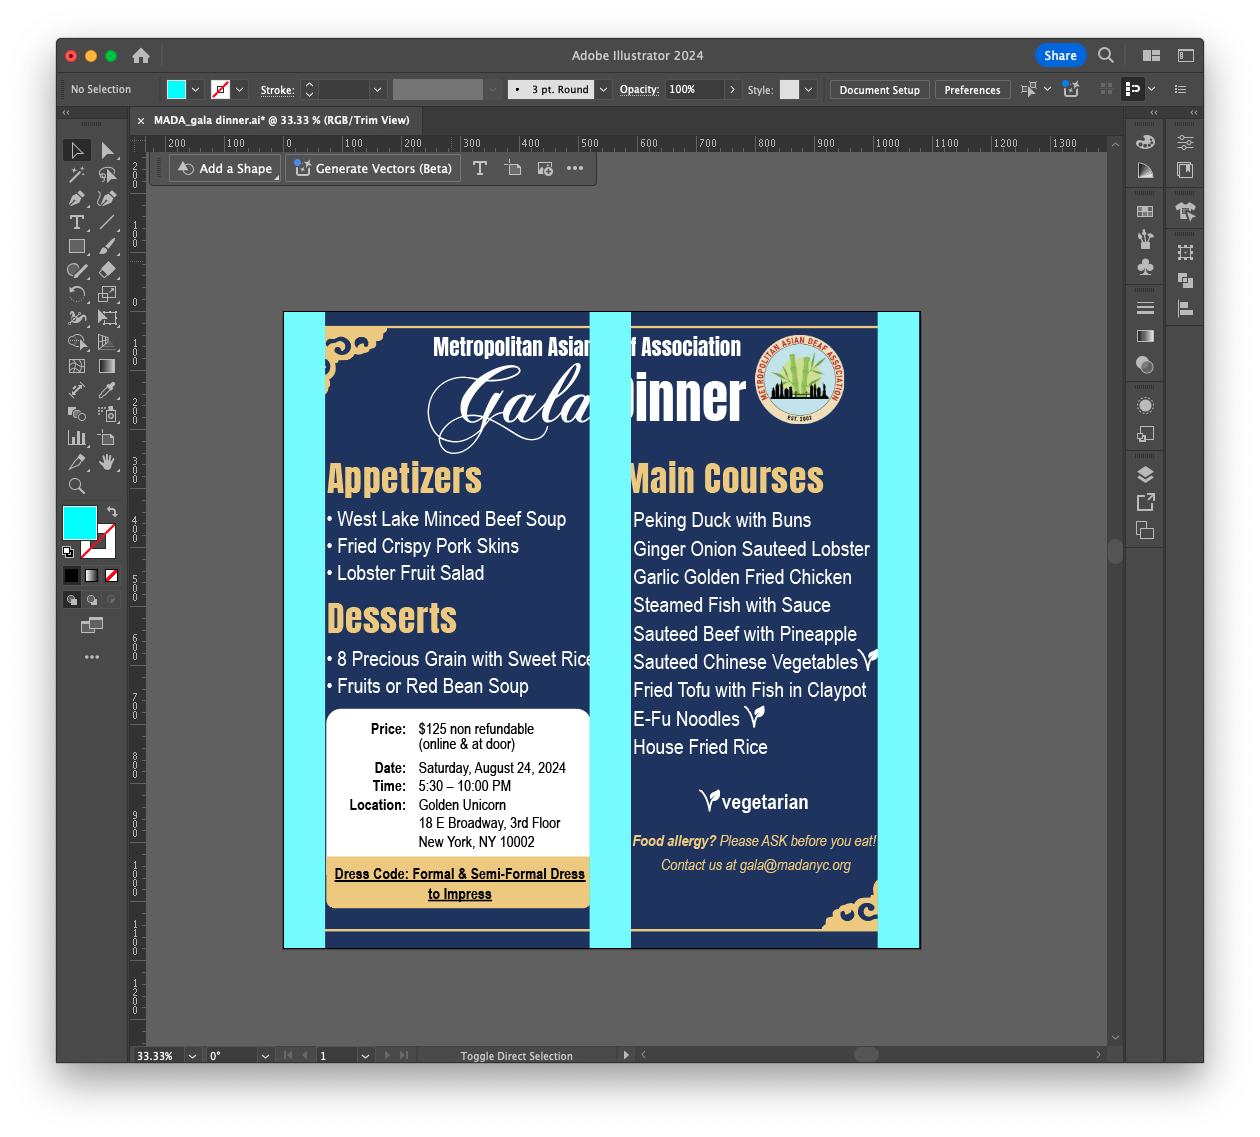
Task: Select the Pen tool
Action: click(x=77, y=198)
